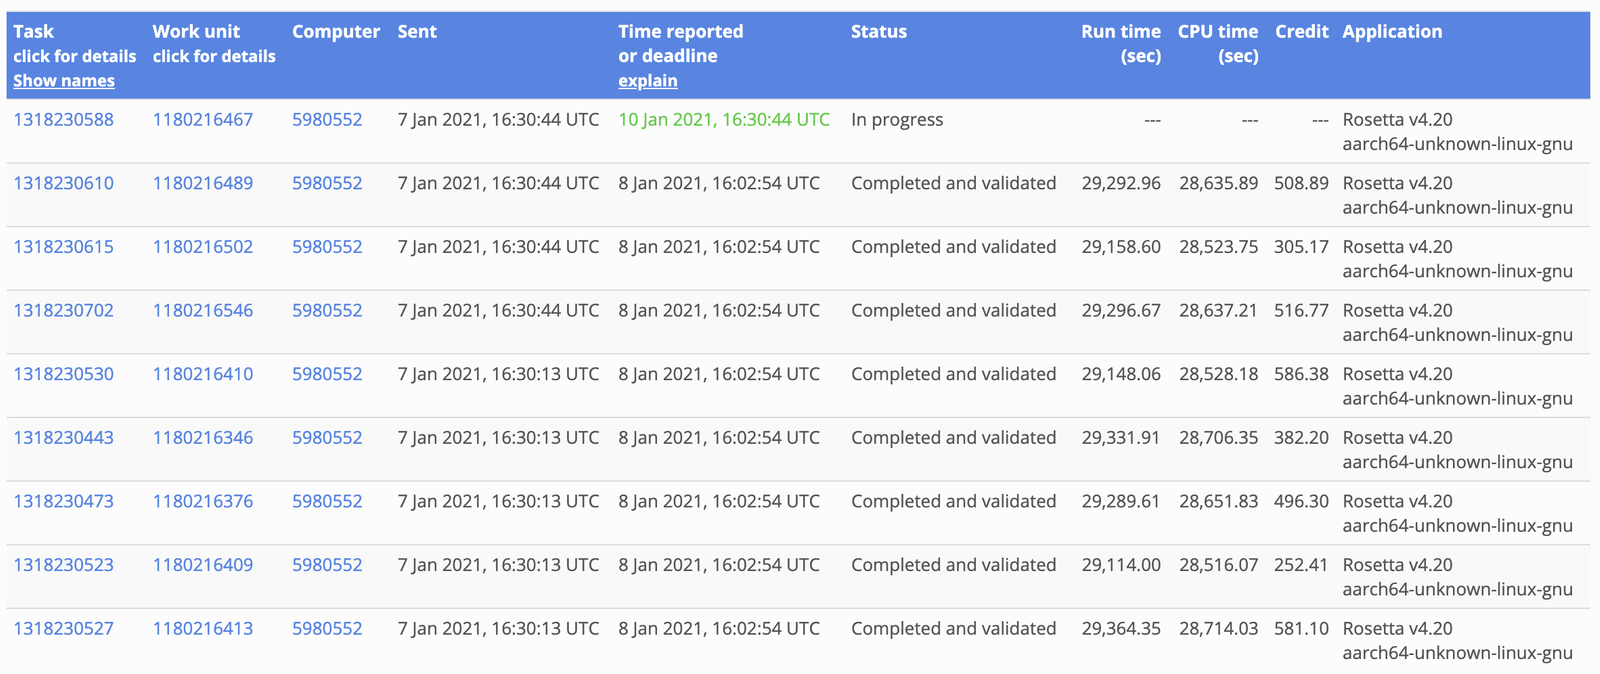The image size is (1600, 674).
Task: Open task 1318230443 details
Action: pos(63,438)
